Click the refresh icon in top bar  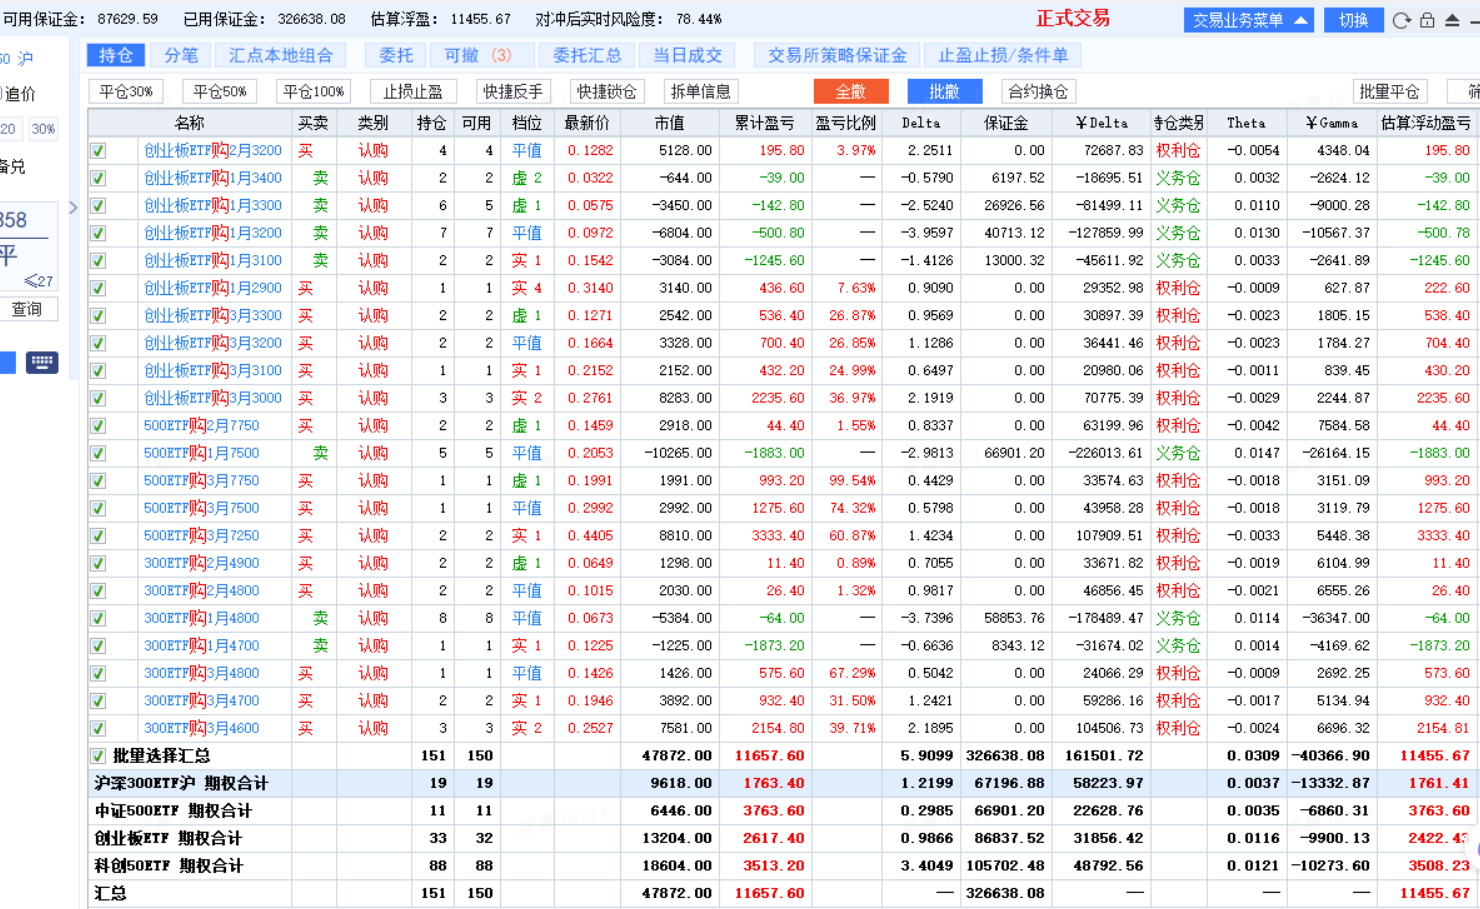1402,20
